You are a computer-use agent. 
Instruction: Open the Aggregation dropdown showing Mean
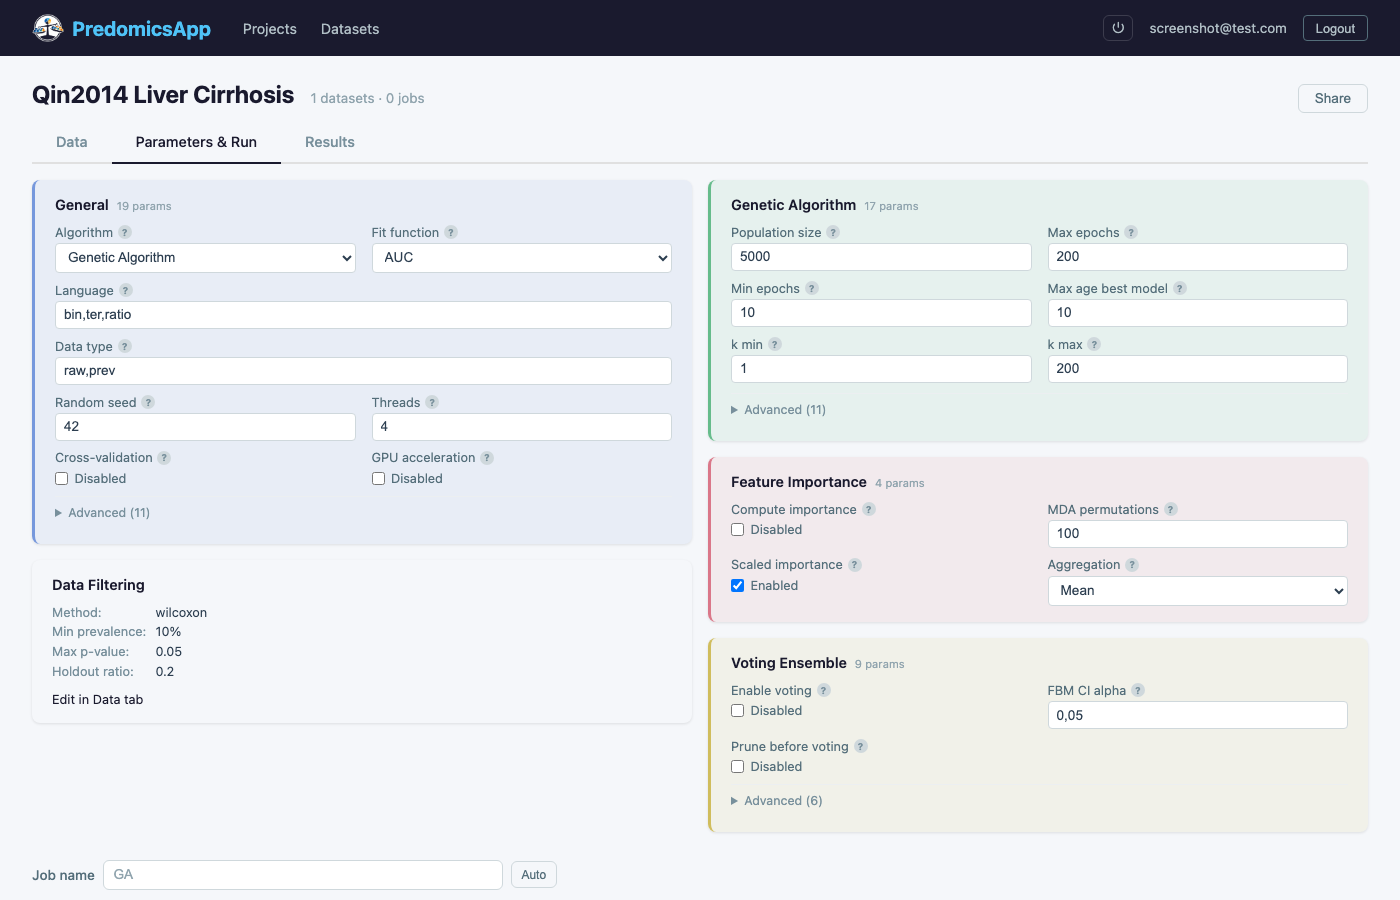[x=1197, y=591]
